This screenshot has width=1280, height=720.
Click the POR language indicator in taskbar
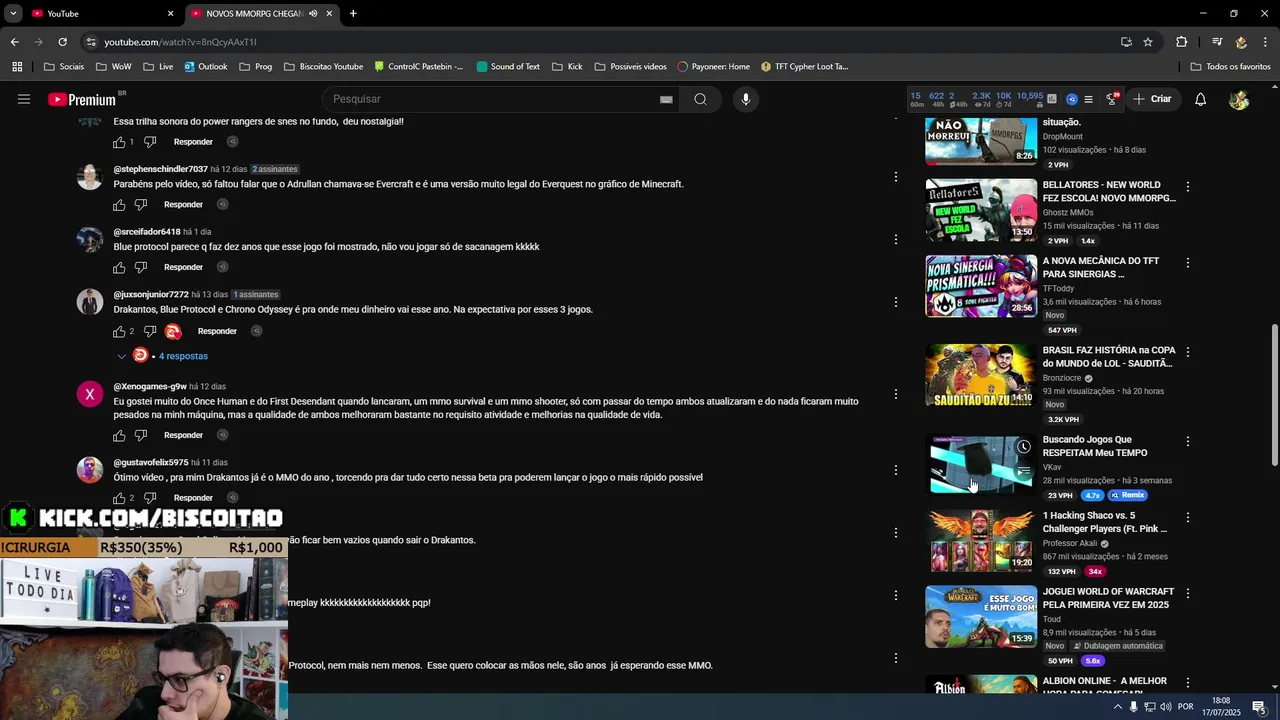1186,707
